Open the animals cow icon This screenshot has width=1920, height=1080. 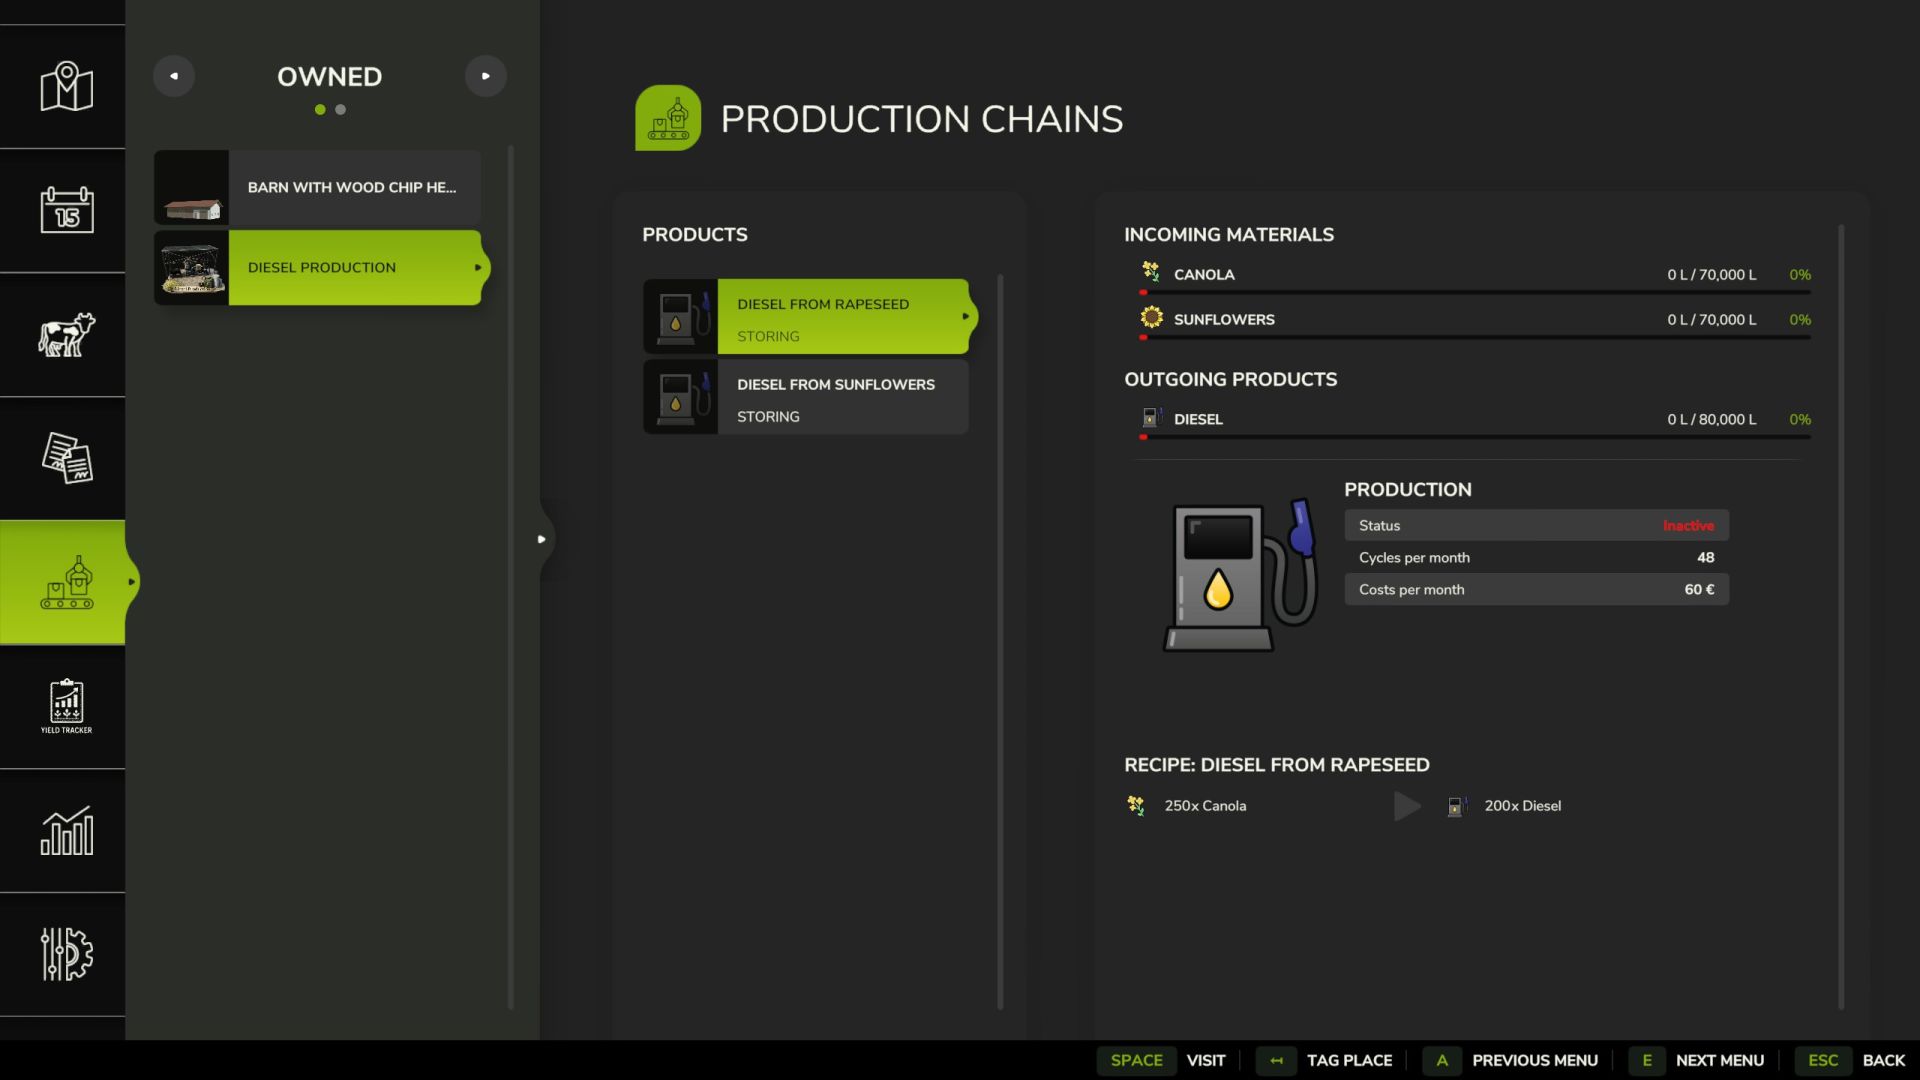pyautogui.click(x=66, y=334)
